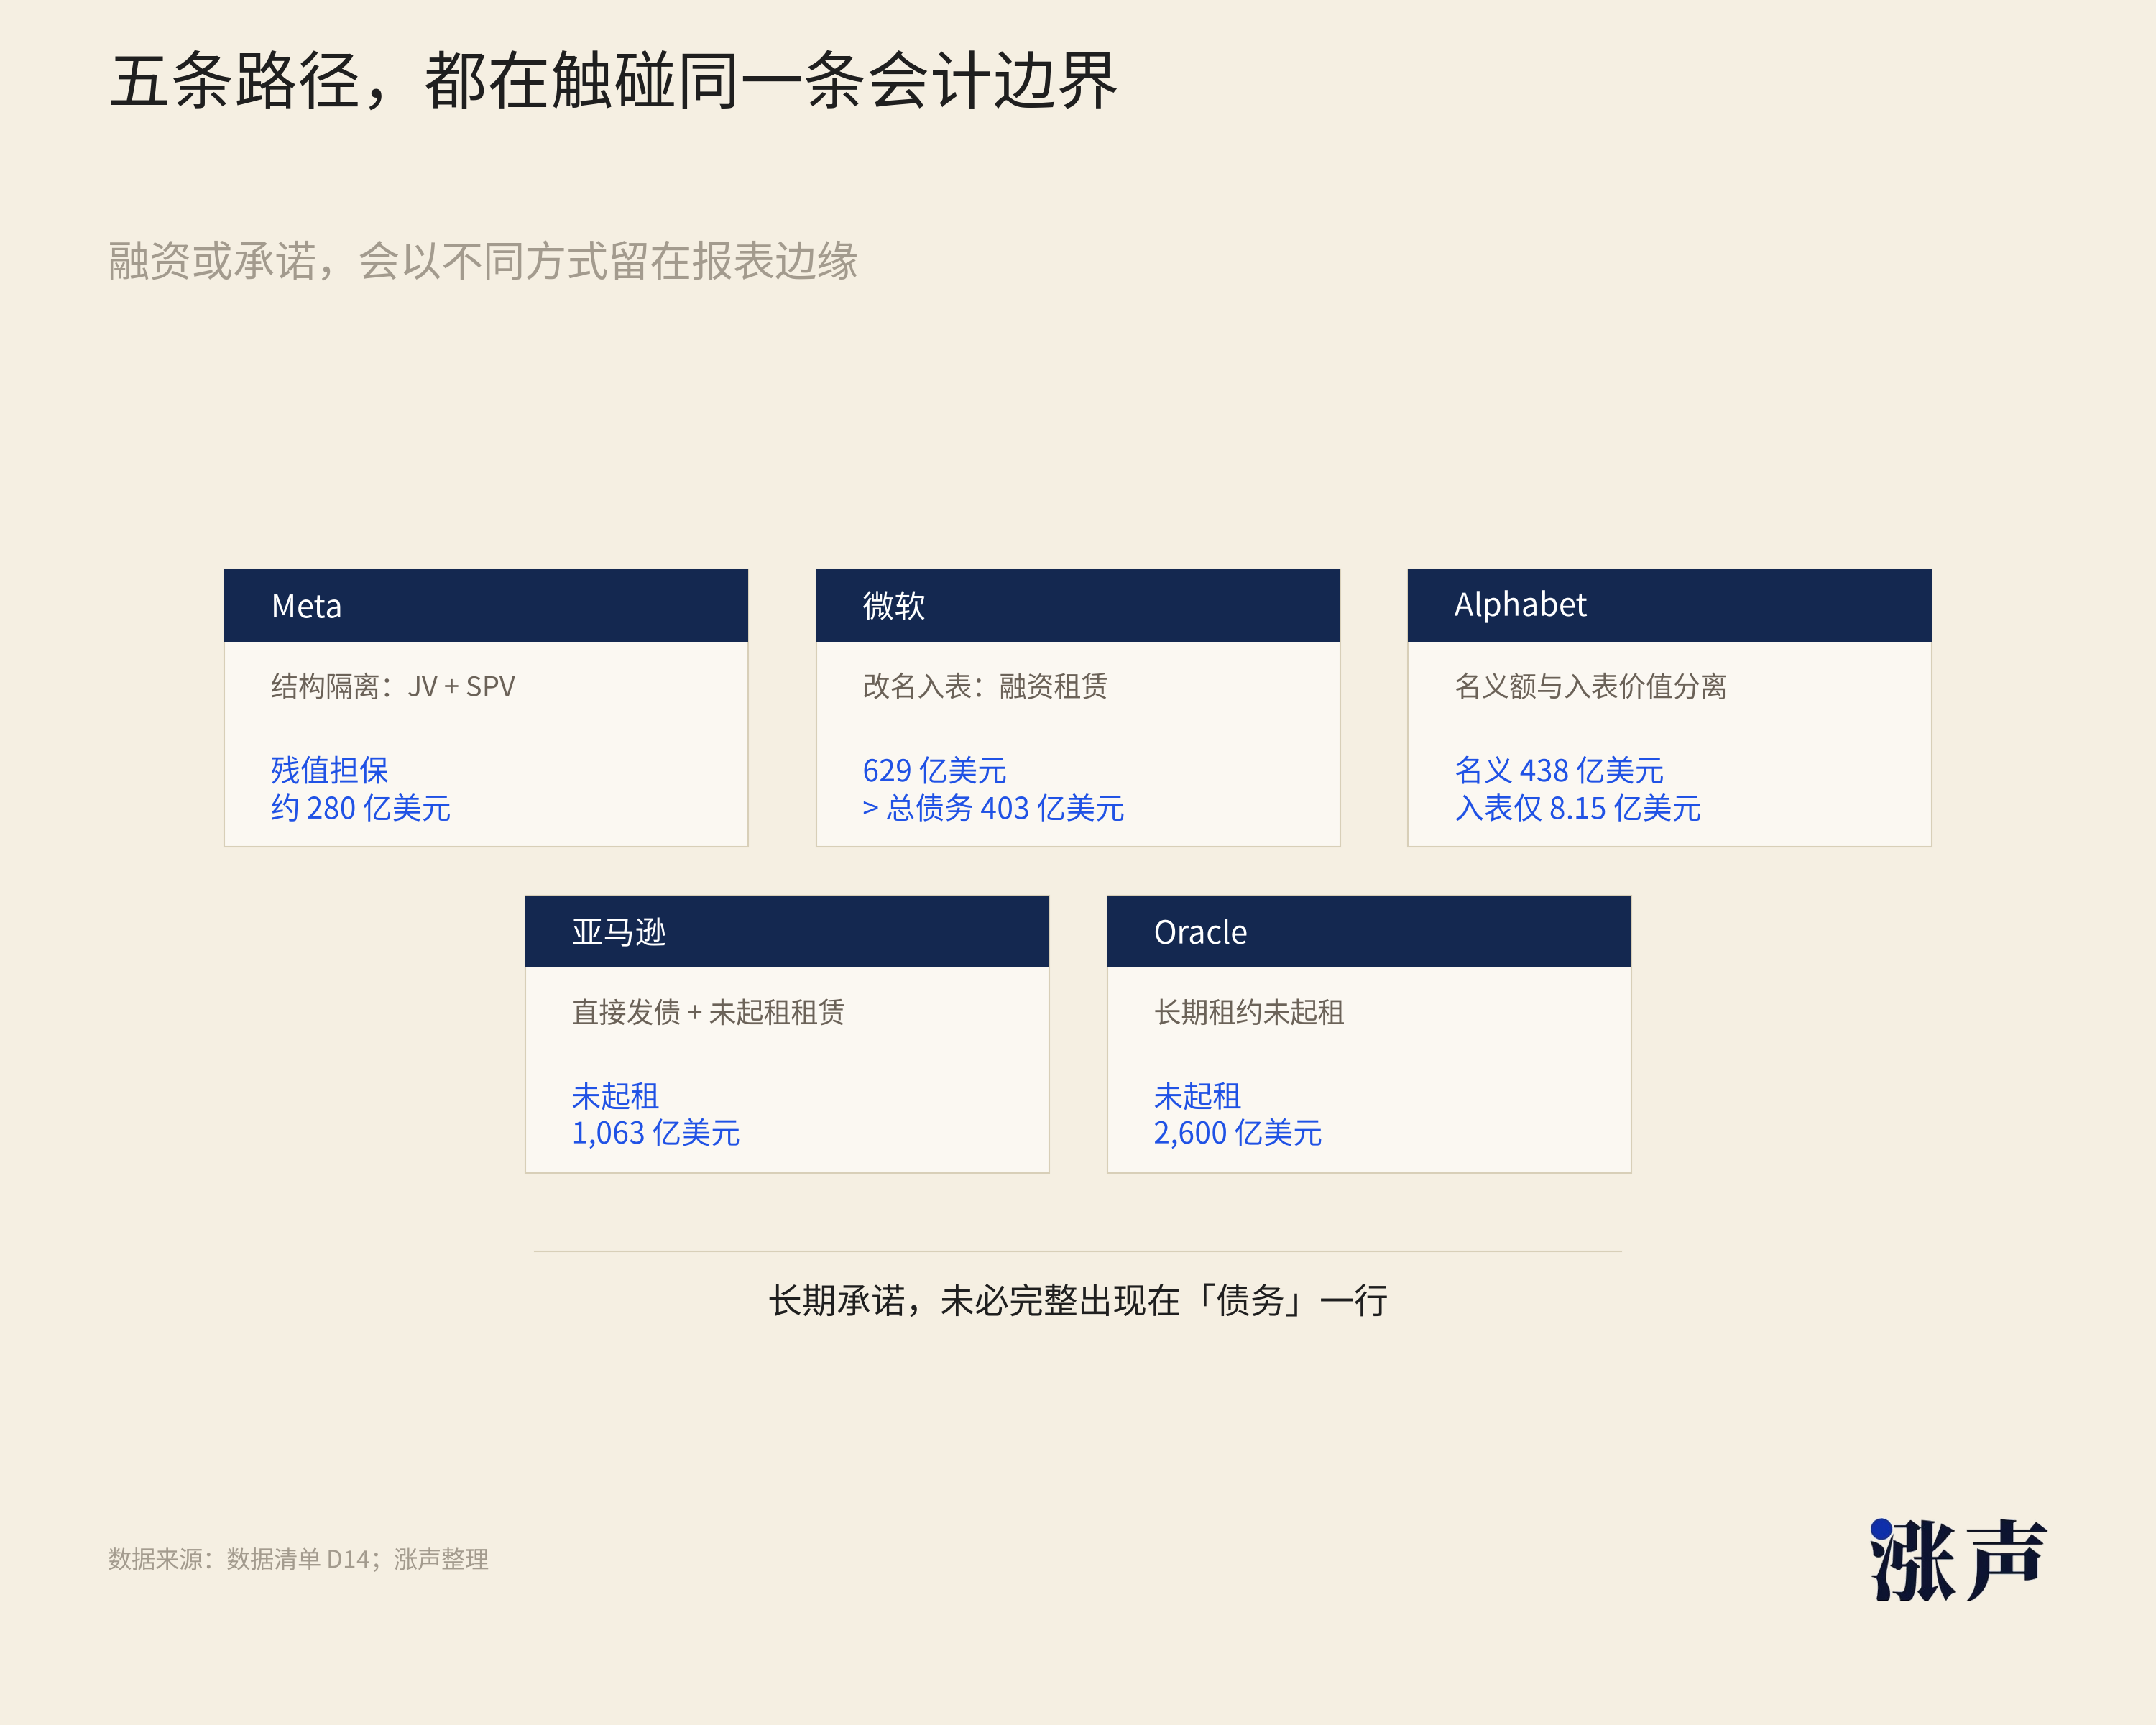The image size is (2156, 1725).
Task: Click the value 入表仅 8.15 亿美元
Action: pyautogui.click(x=1578, y=808)
